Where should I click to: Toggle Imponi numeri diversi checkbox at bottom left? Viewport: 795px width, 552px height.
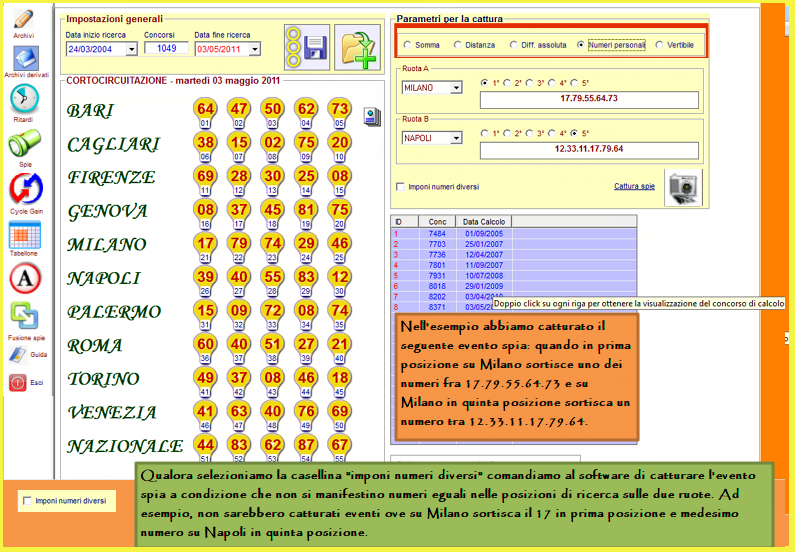point(27,501)
